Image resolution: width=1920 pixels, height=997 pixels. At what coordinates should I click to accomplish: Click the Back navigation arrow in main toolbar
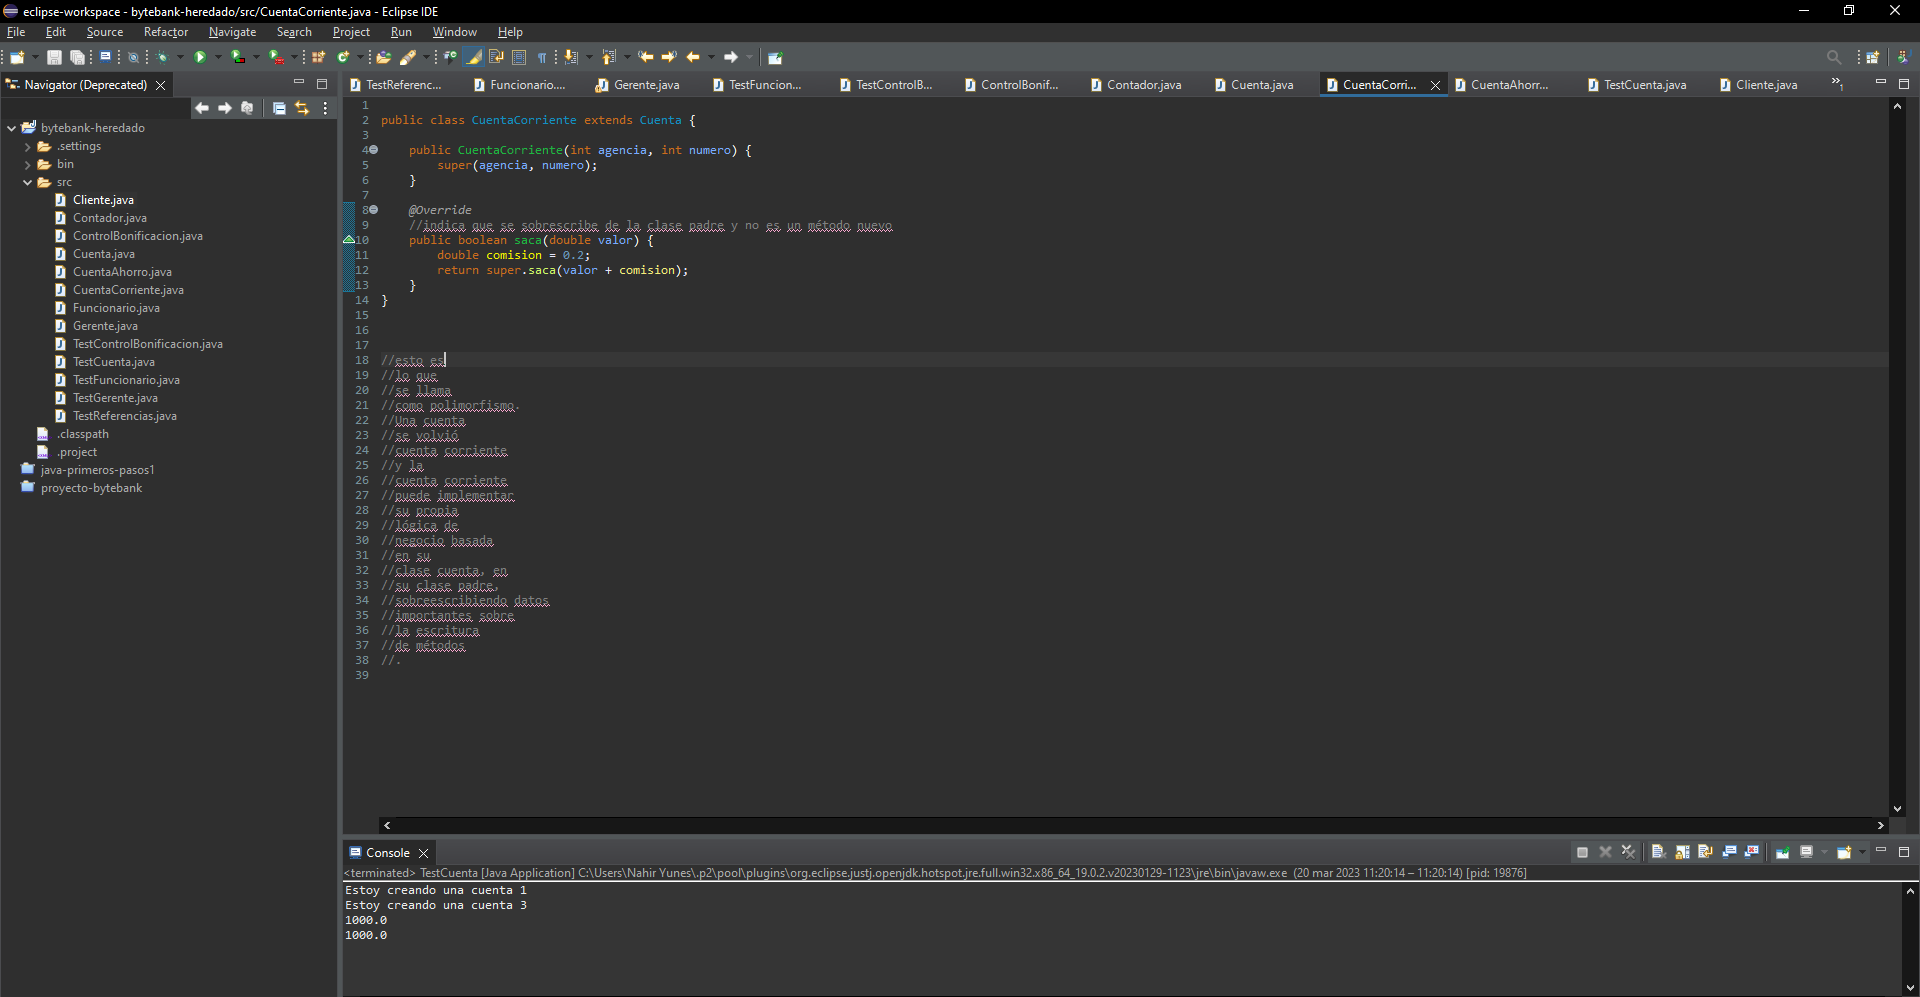tap(693, 57)
